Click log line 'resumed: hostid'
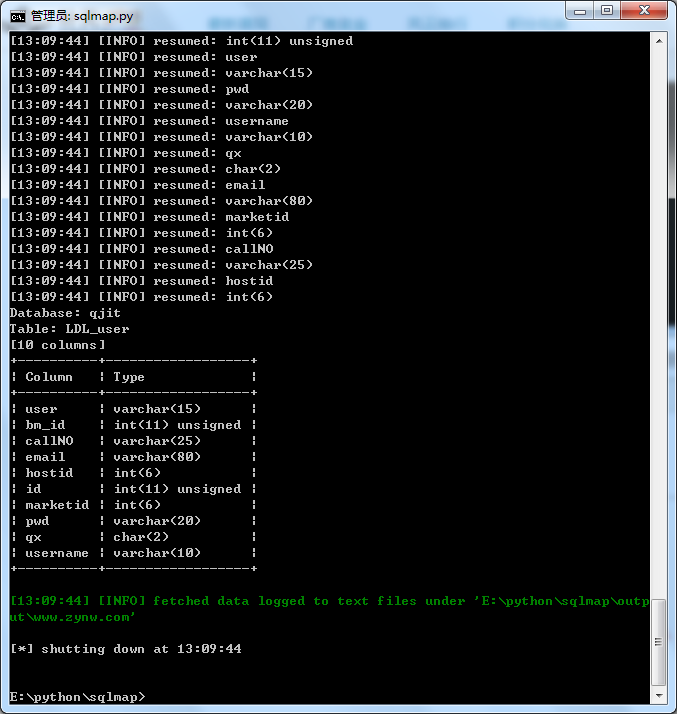 pos(142,280)
